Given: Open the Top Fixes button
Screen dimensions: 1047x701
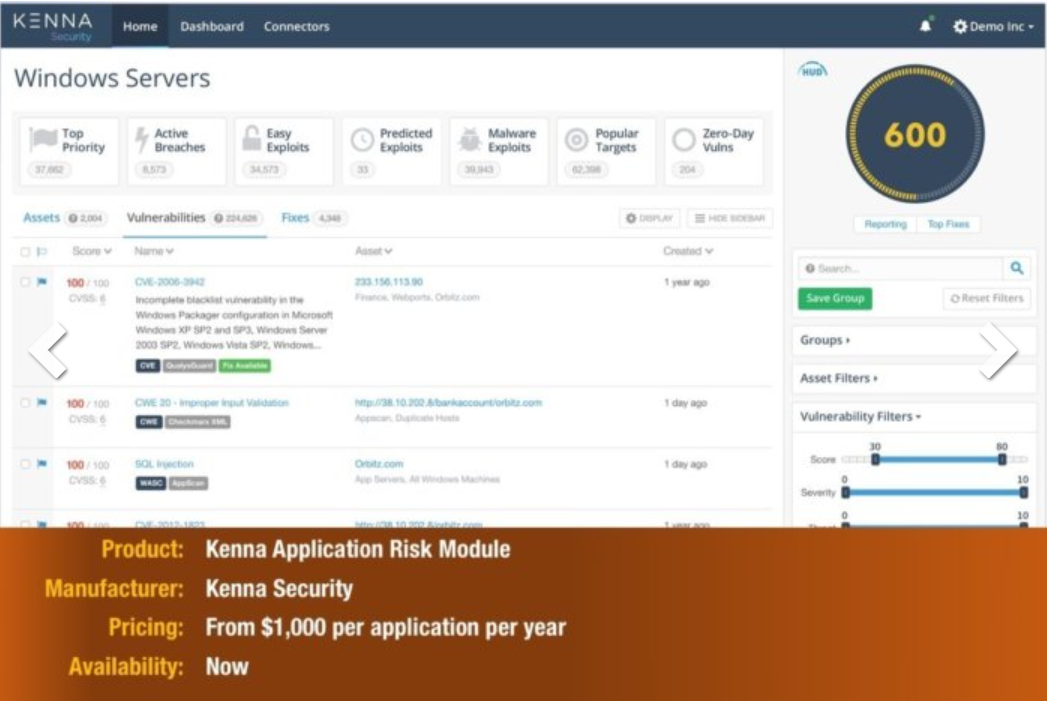Looking at the screenshot, I should (948, 224).
